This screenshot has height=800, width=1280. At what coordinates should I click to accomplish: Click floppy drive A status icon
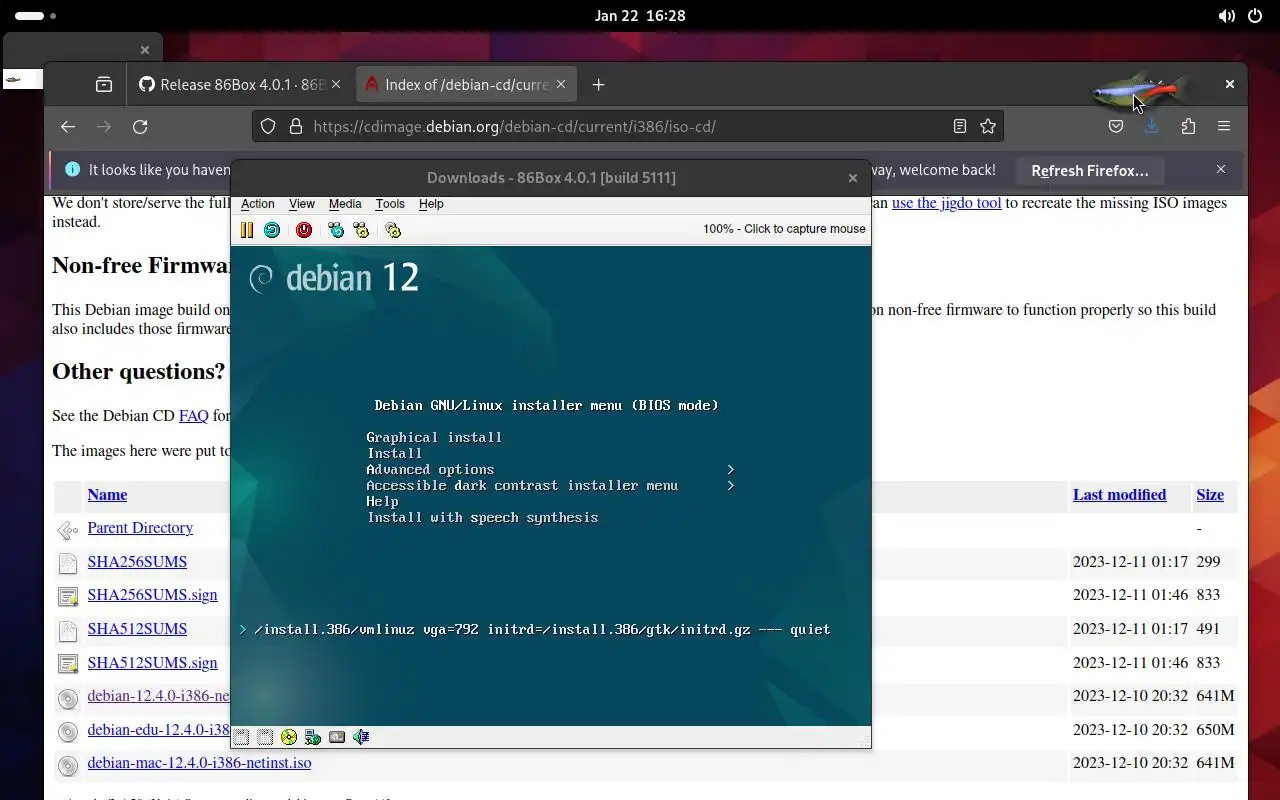click(241, 737)
